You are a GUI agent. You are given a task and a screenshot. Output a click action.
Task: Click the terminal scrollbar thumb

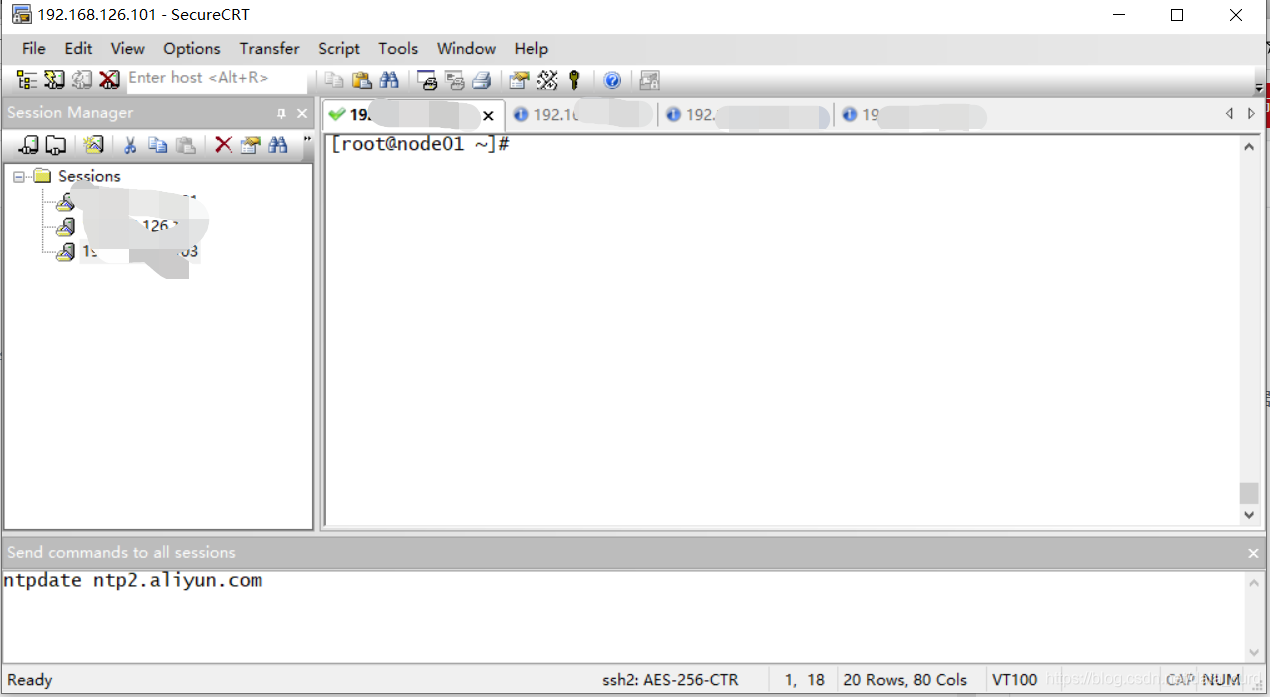click(x=1249, y=493)
